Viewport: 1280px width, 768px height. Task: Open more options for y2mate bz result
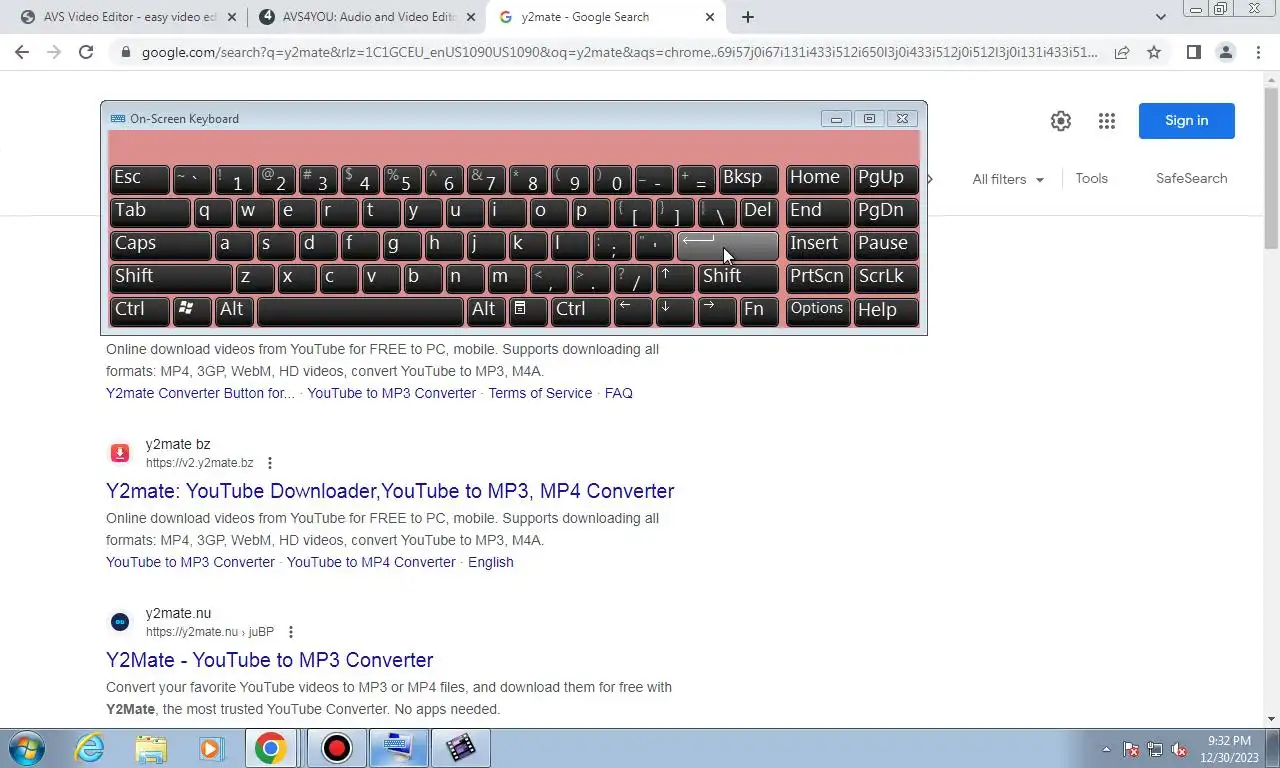[x=270, y=463]
